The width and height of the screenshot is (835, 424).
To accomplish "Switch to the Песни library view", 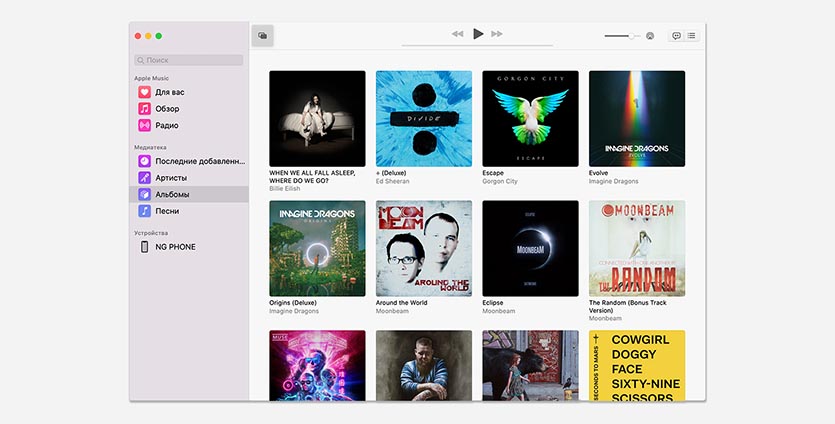I will (x=189, y=211).
